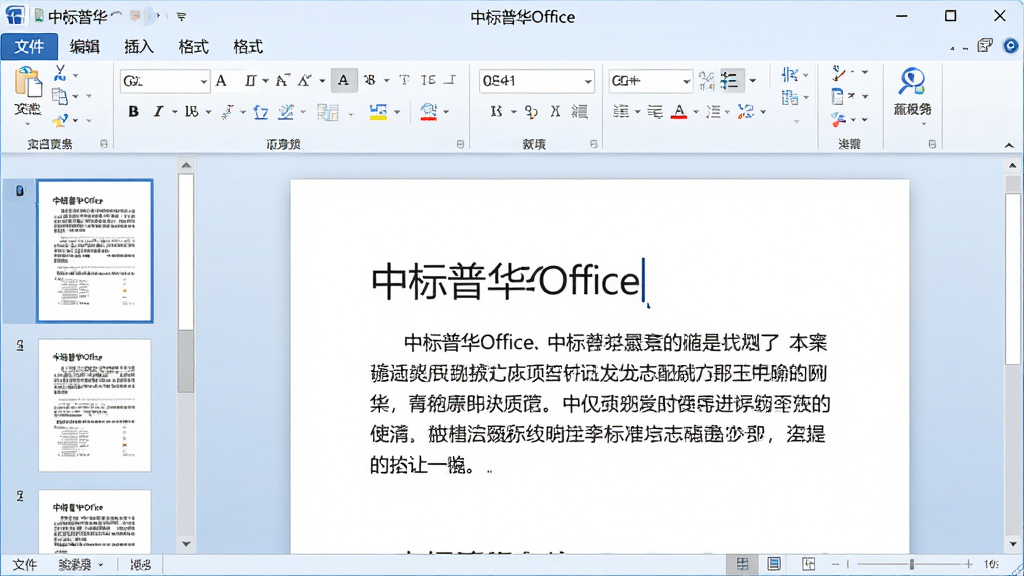Click the document title heading 中标普华Office

pos(506,281)
